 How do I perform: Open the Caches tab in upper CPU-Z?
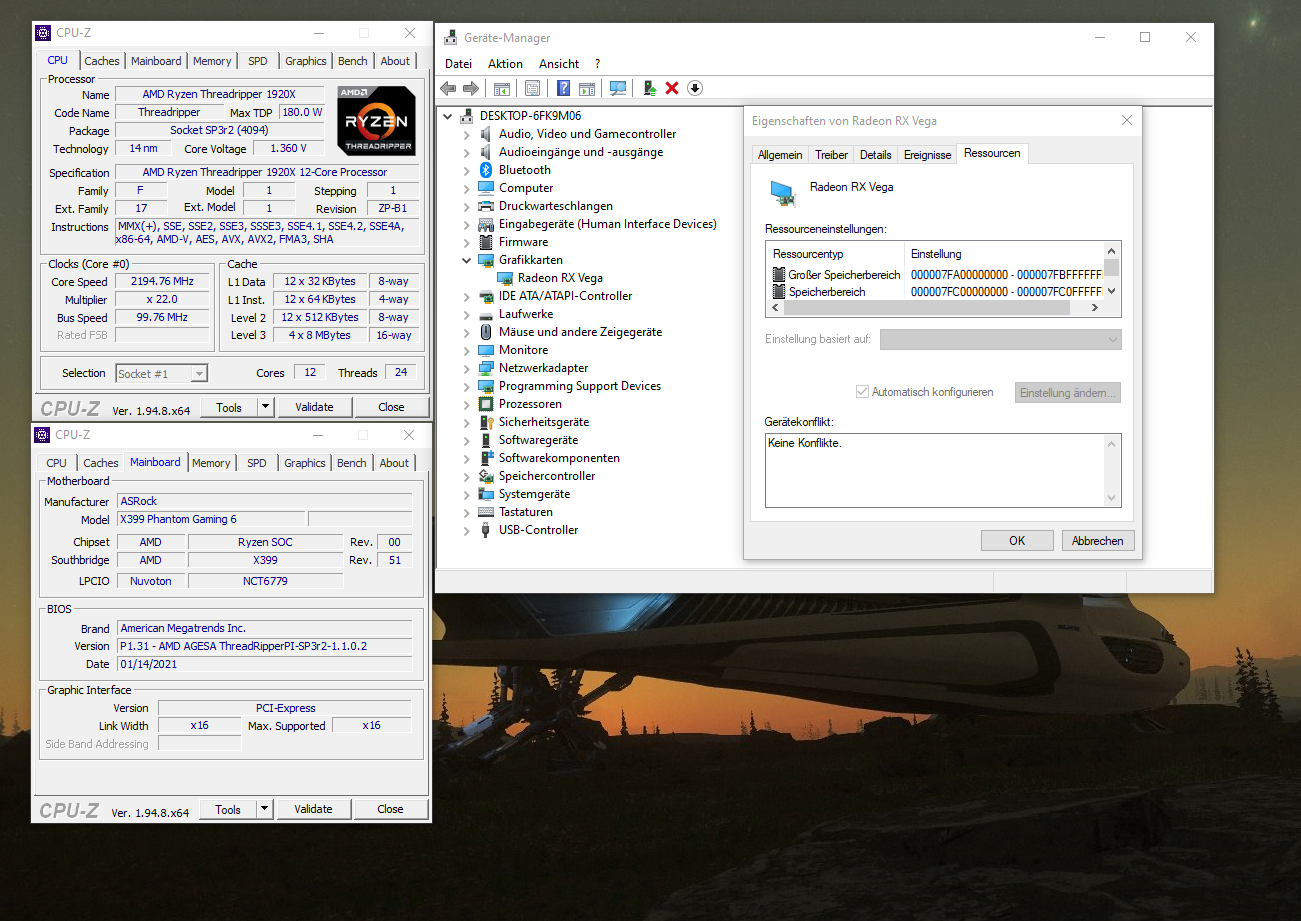click(x=102, y=61)
